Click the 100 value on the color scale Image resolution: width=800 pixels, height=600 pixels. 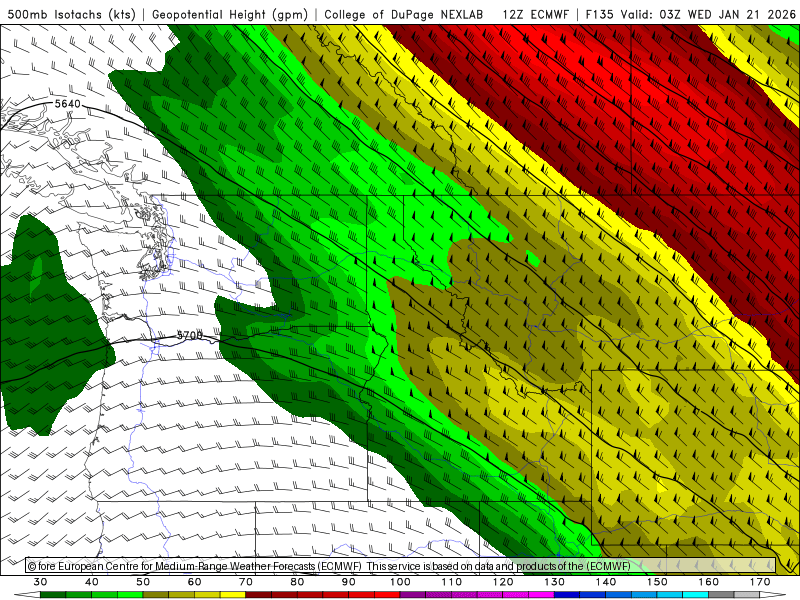coord(401,582)
